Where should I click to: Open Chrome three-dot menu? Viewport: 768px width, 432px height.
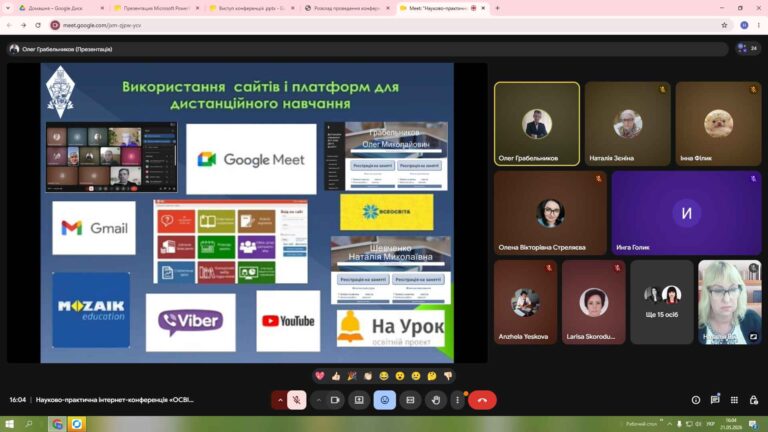[759, 25]
